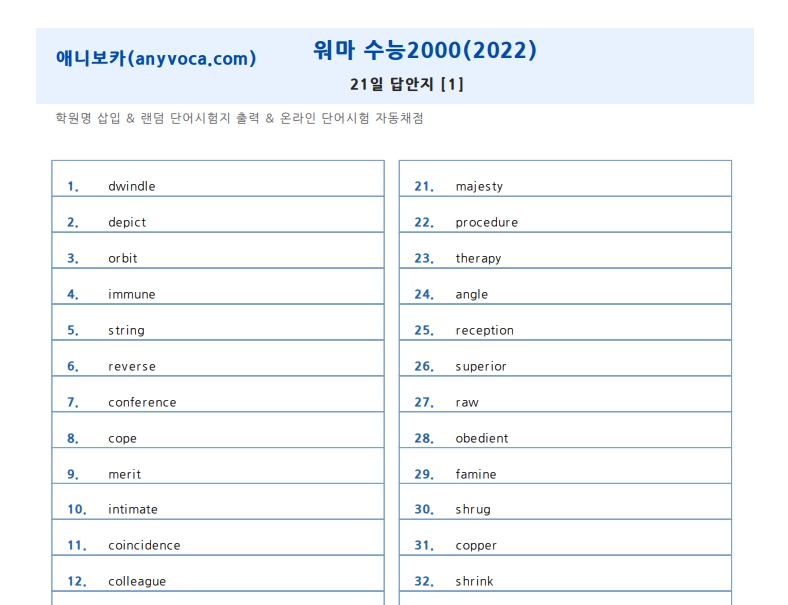Select the word orbit in row 3
This screenshot has width=788, height=605.
(123, 258)
